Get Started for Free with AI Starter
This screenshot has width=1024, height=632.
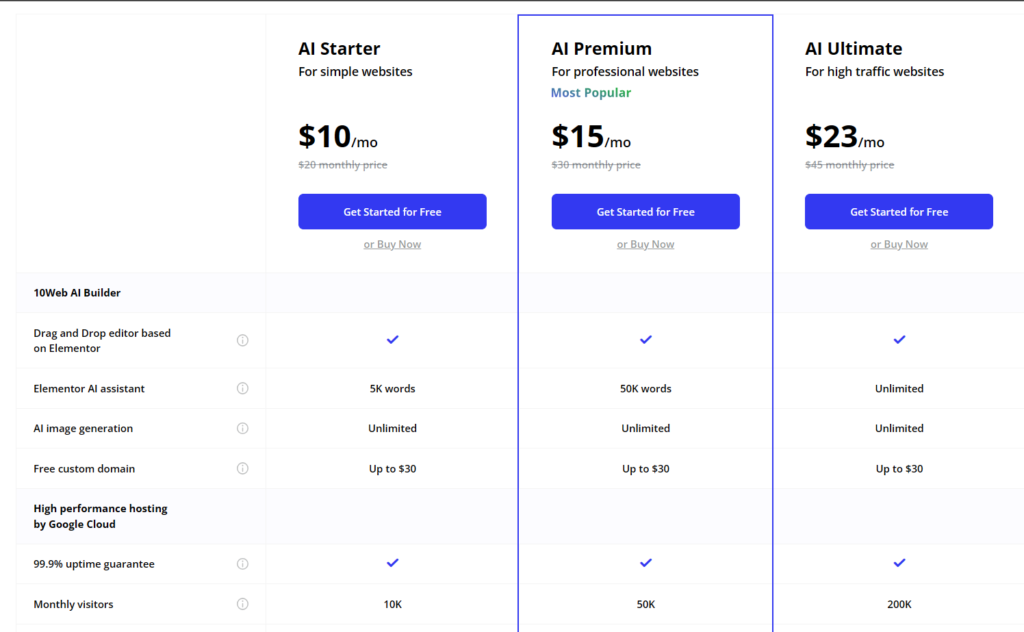click(392, 212)
